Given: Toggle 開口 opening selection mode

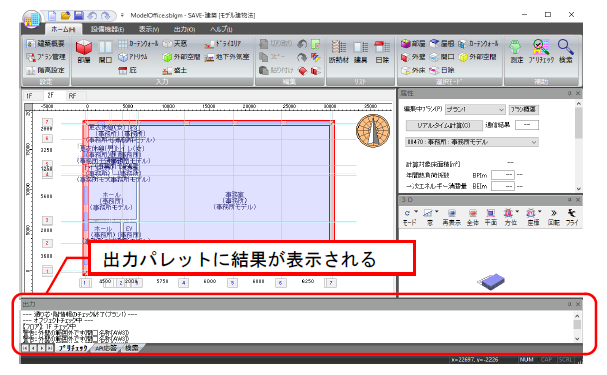Looking at the screenshot, I should point(442,57).
